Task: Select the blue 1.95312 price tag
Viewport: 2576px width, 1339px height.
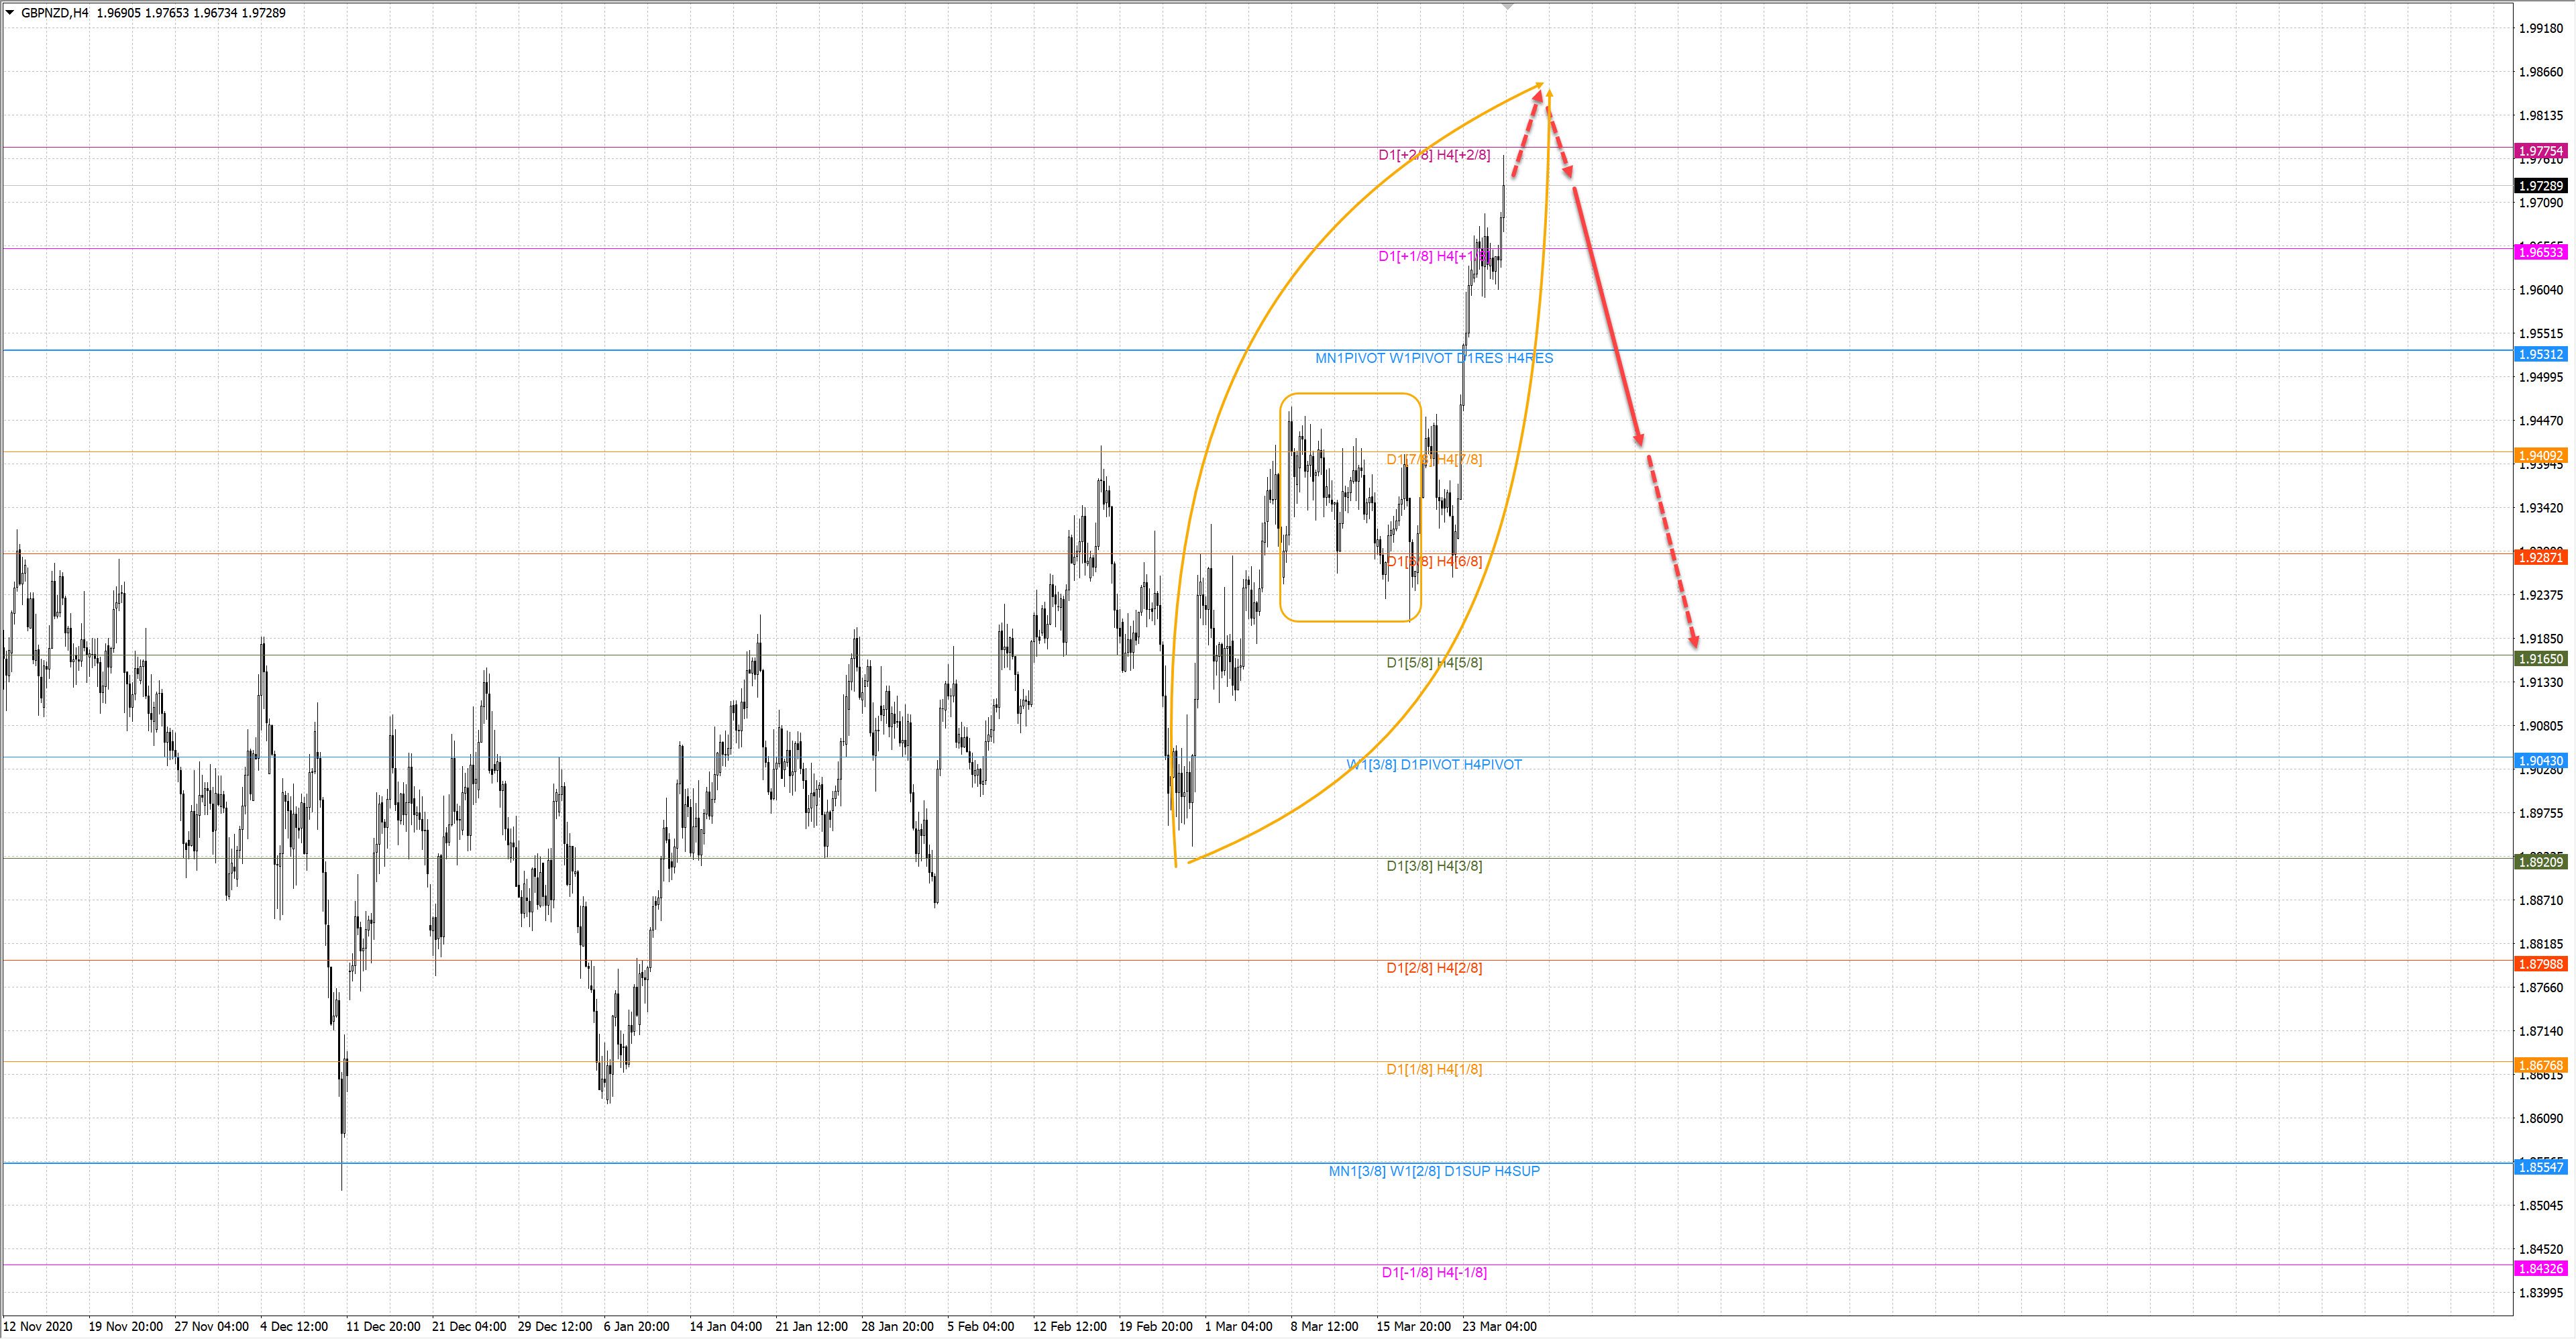Action: point(2540,354)
